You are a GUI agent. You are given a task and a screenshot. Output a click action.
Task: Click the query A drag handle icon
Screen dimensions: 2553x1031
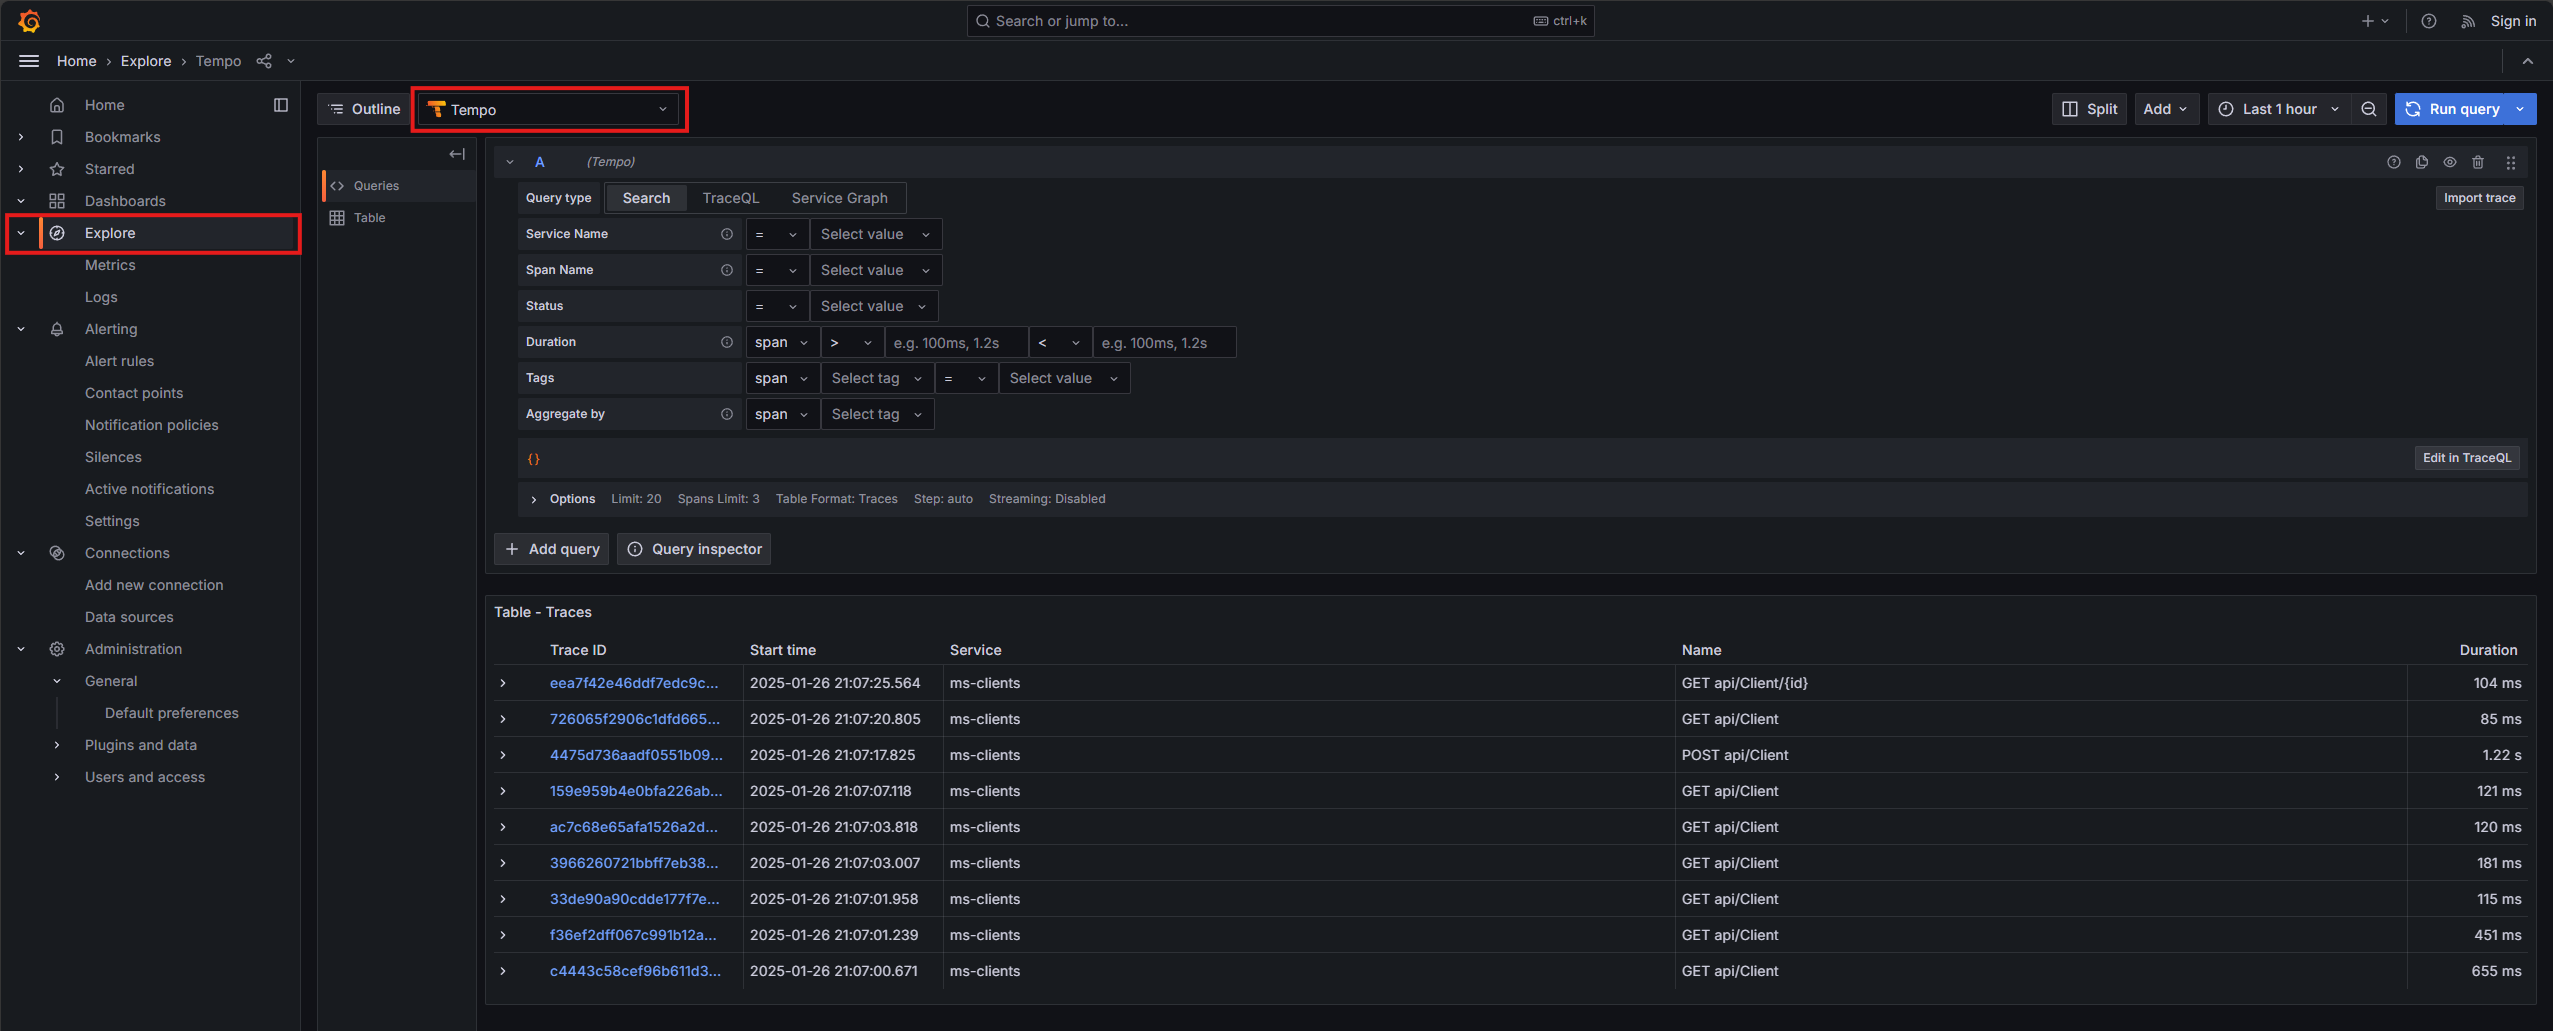2510,162
